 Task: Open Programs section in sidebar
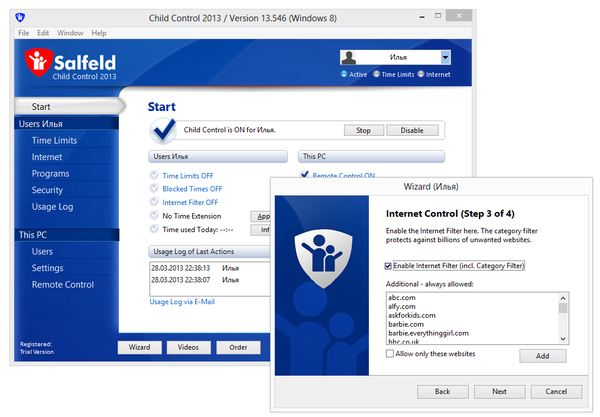pos(51,174)
